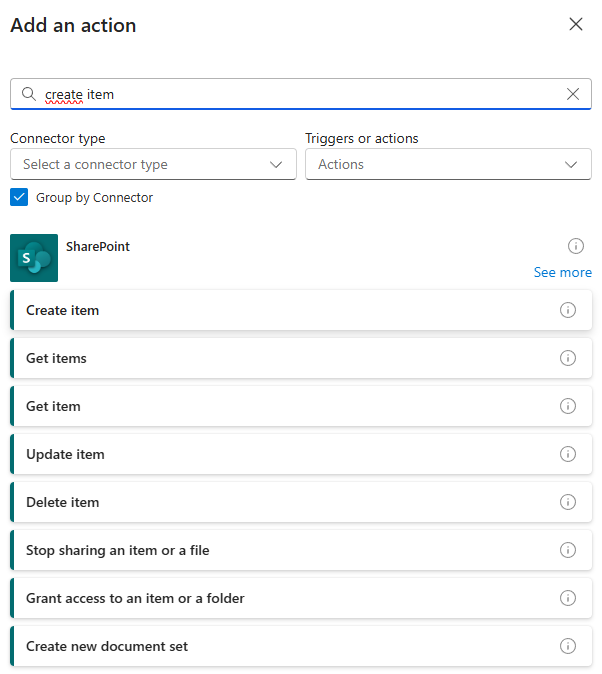The width and height of the screenshot is (602, 674).
Task: Clear the search box text
Action: (x=573, y=94)
